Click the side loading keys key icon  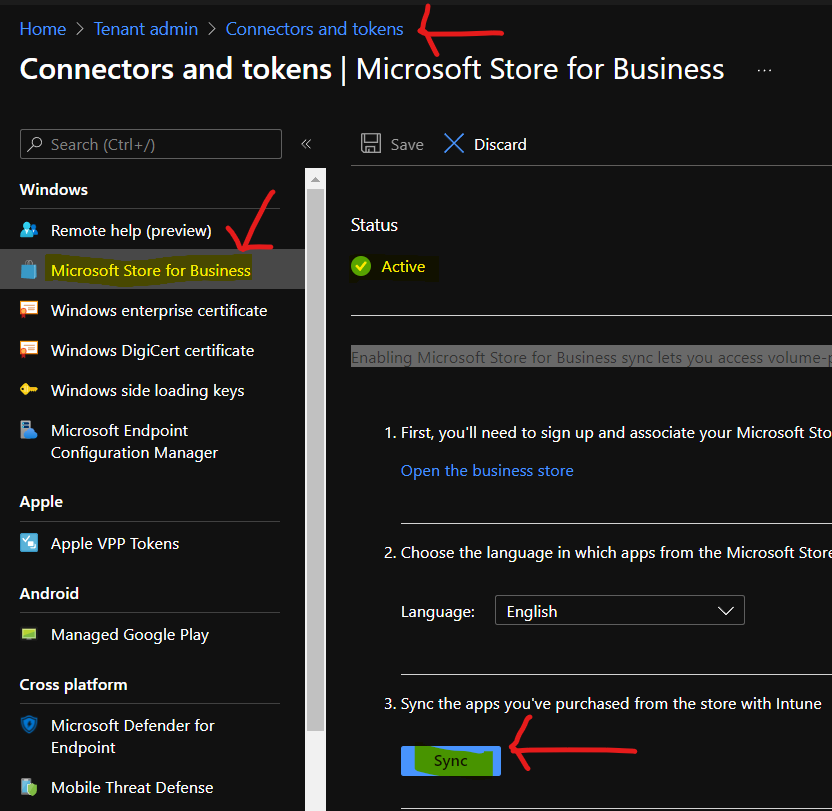tap(29, 390)
